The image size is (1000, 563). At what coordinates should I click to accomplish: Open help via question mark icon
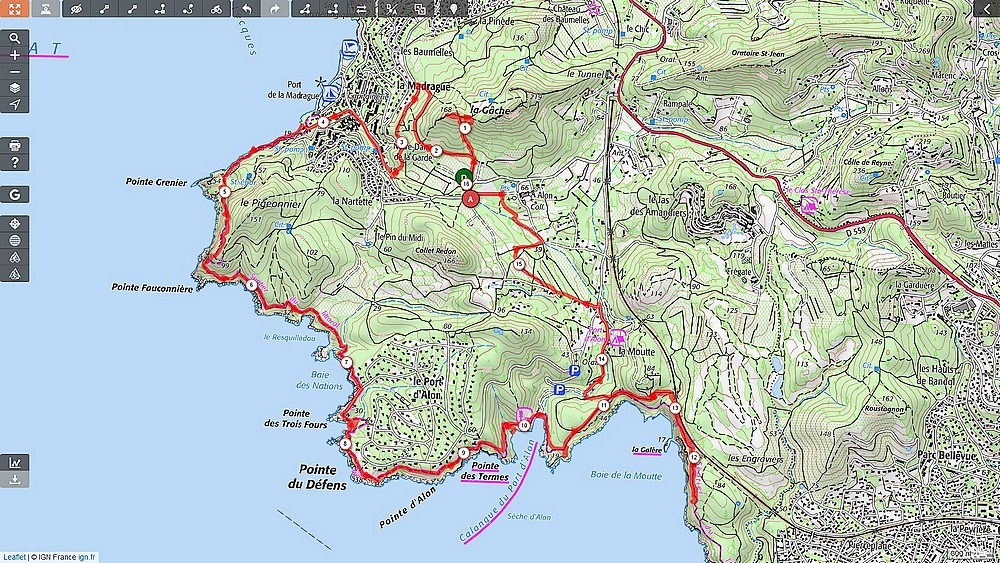[x=15, y=163]
